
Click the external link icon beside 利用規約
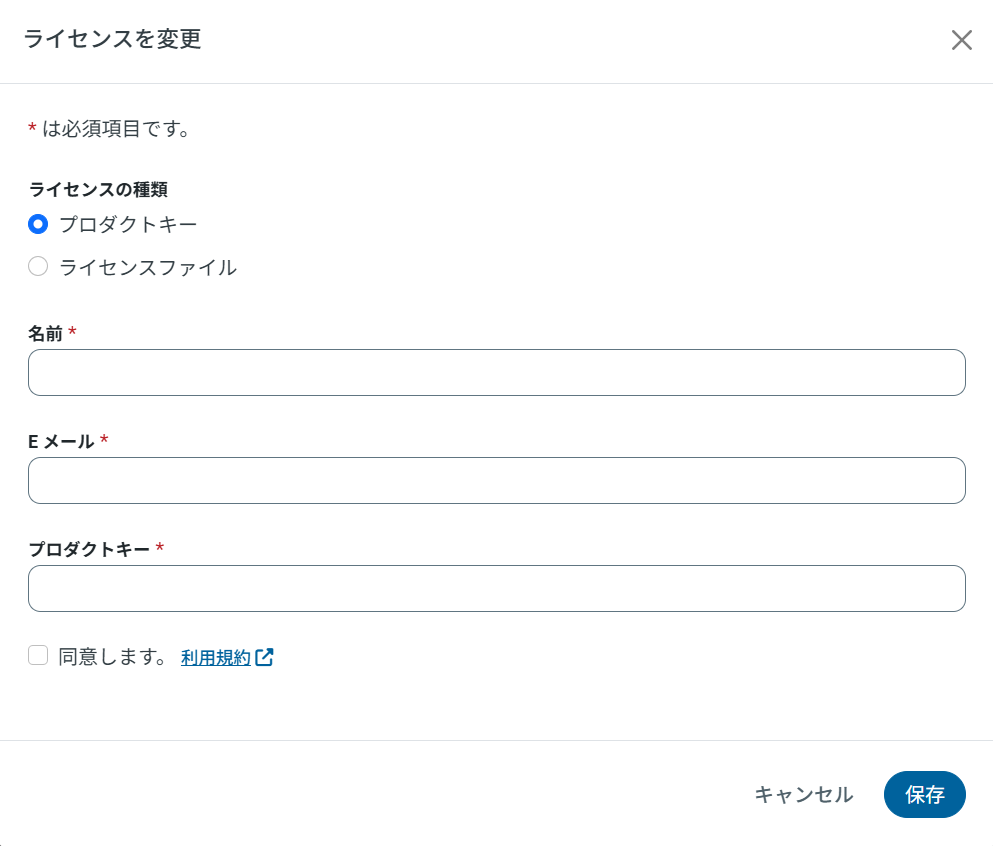click(x=265, y=657)
